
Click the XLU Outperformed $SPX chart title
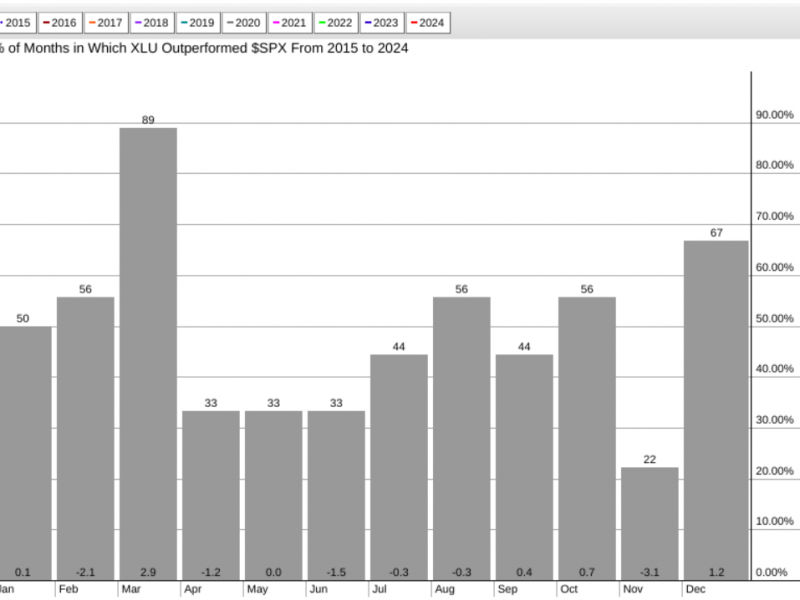(204, 48)
